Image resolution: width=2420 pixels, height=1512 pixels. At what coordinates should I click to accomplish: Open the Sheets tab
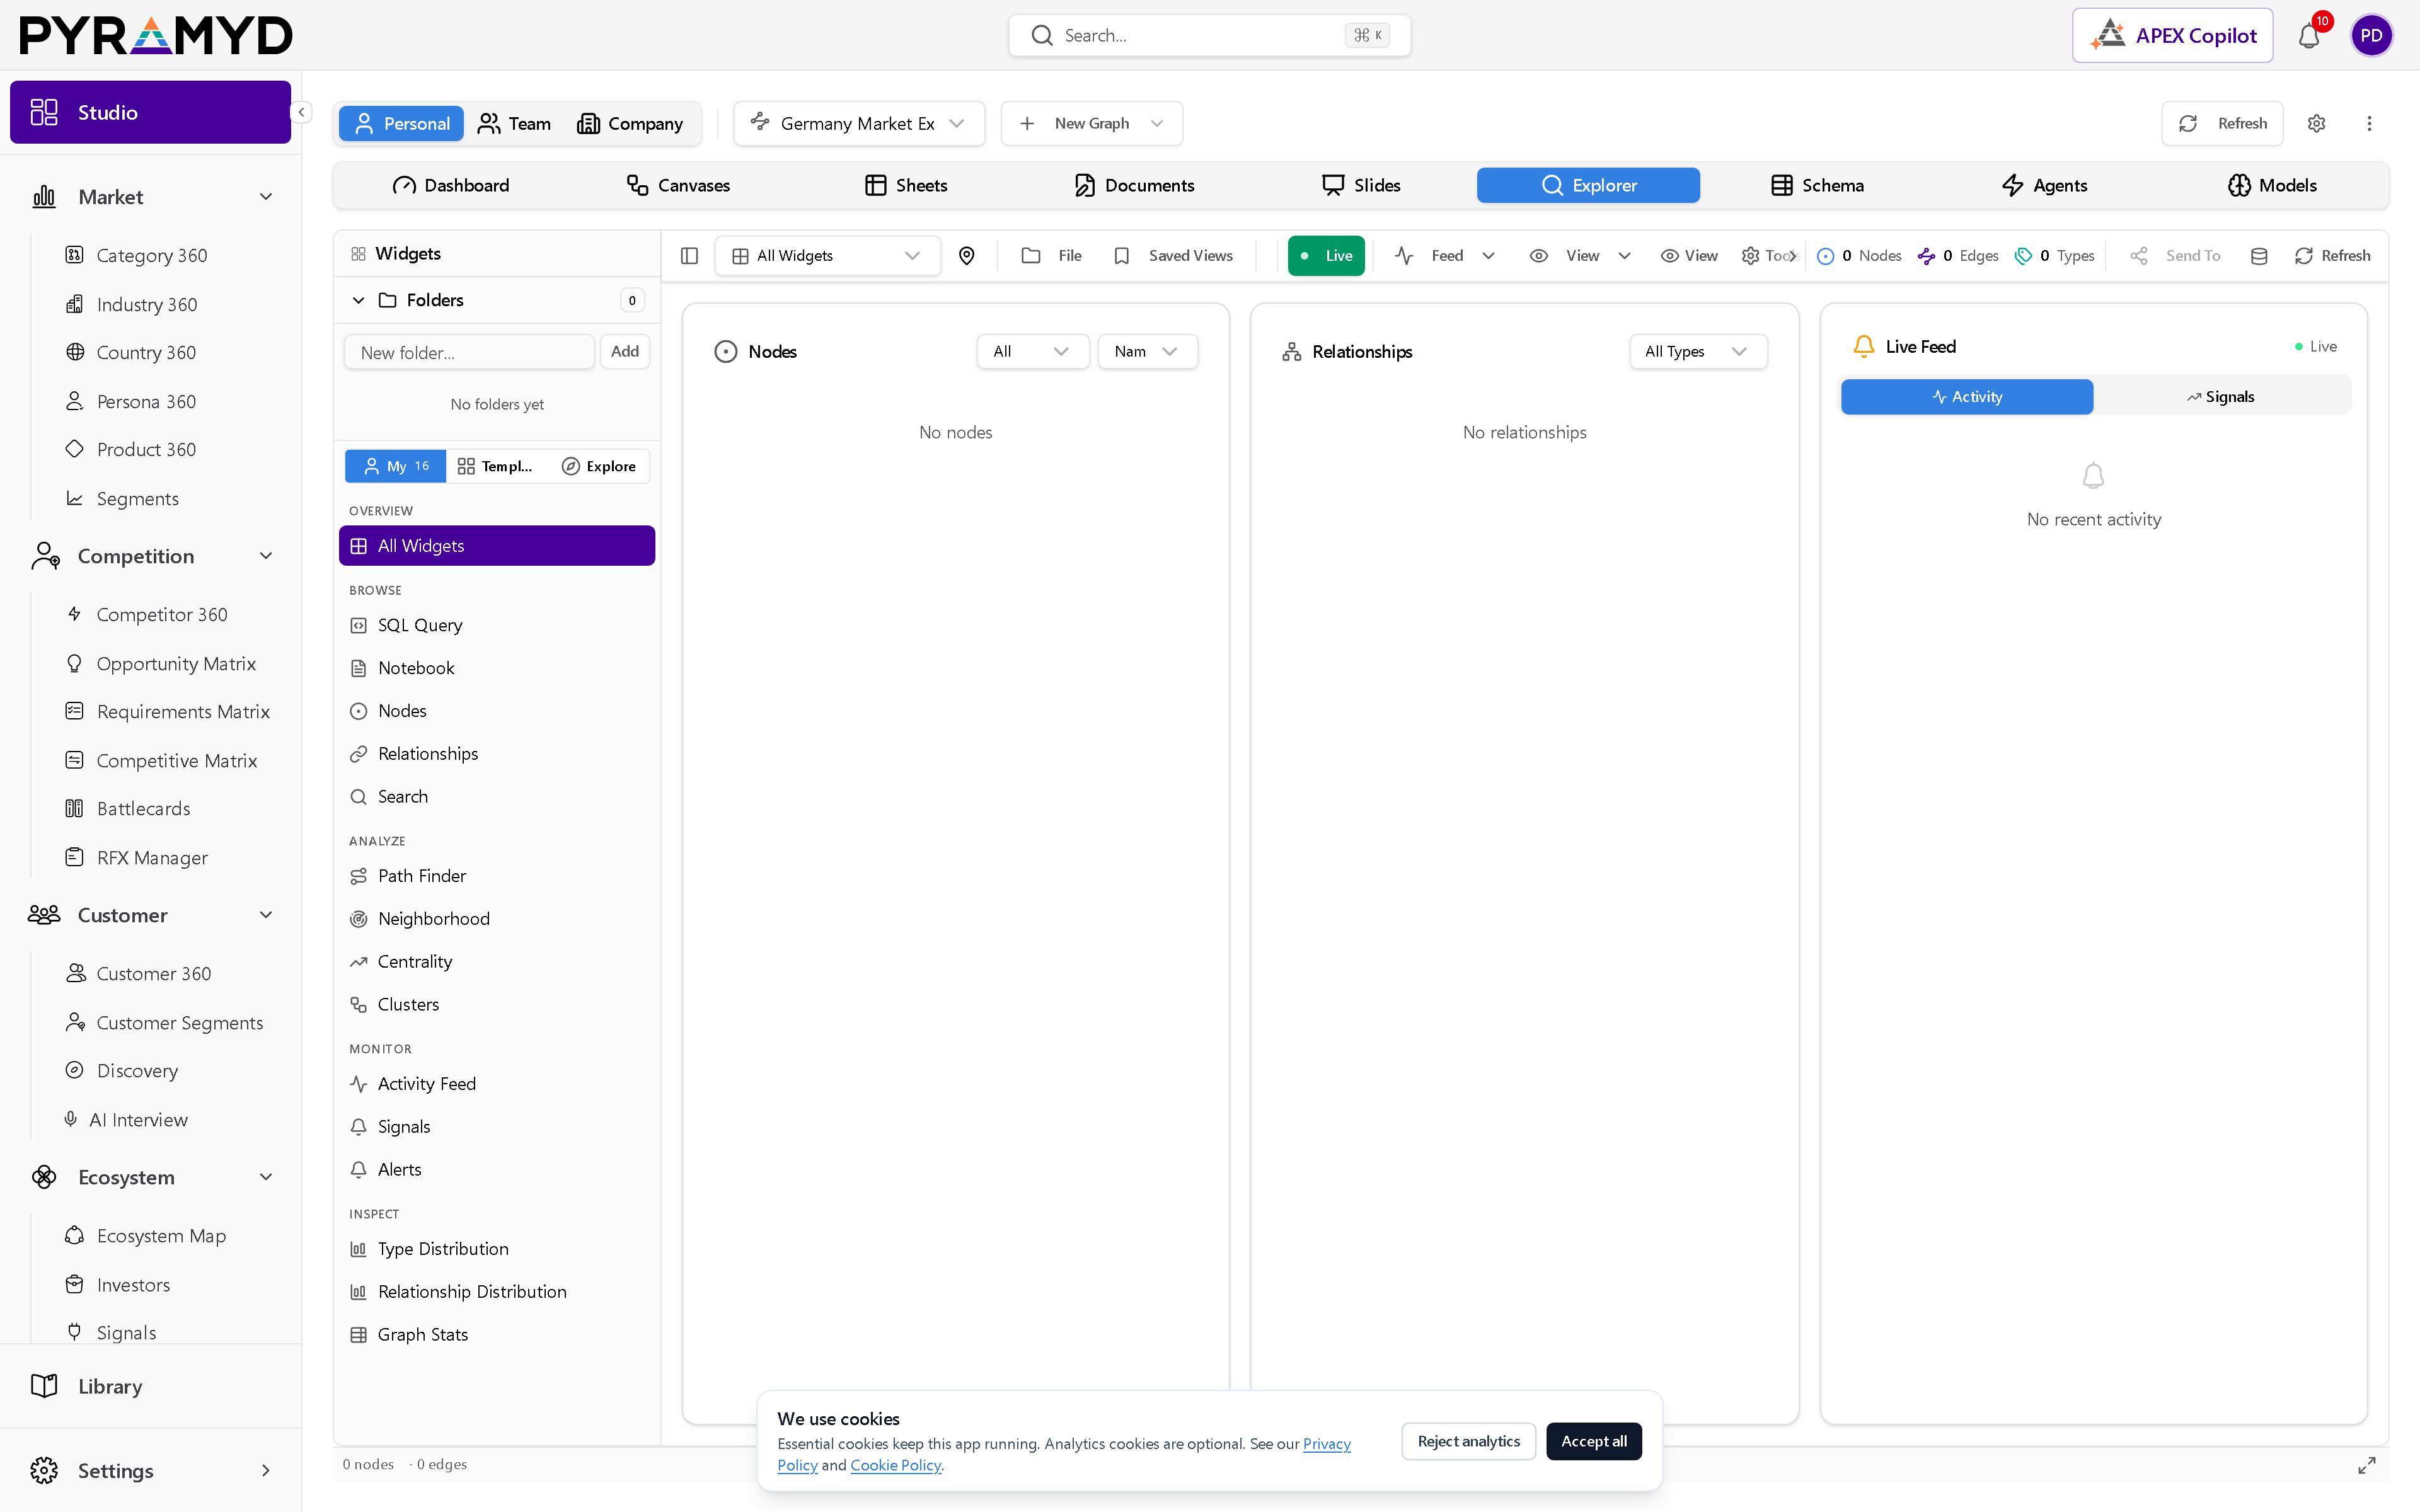(906, 185)
